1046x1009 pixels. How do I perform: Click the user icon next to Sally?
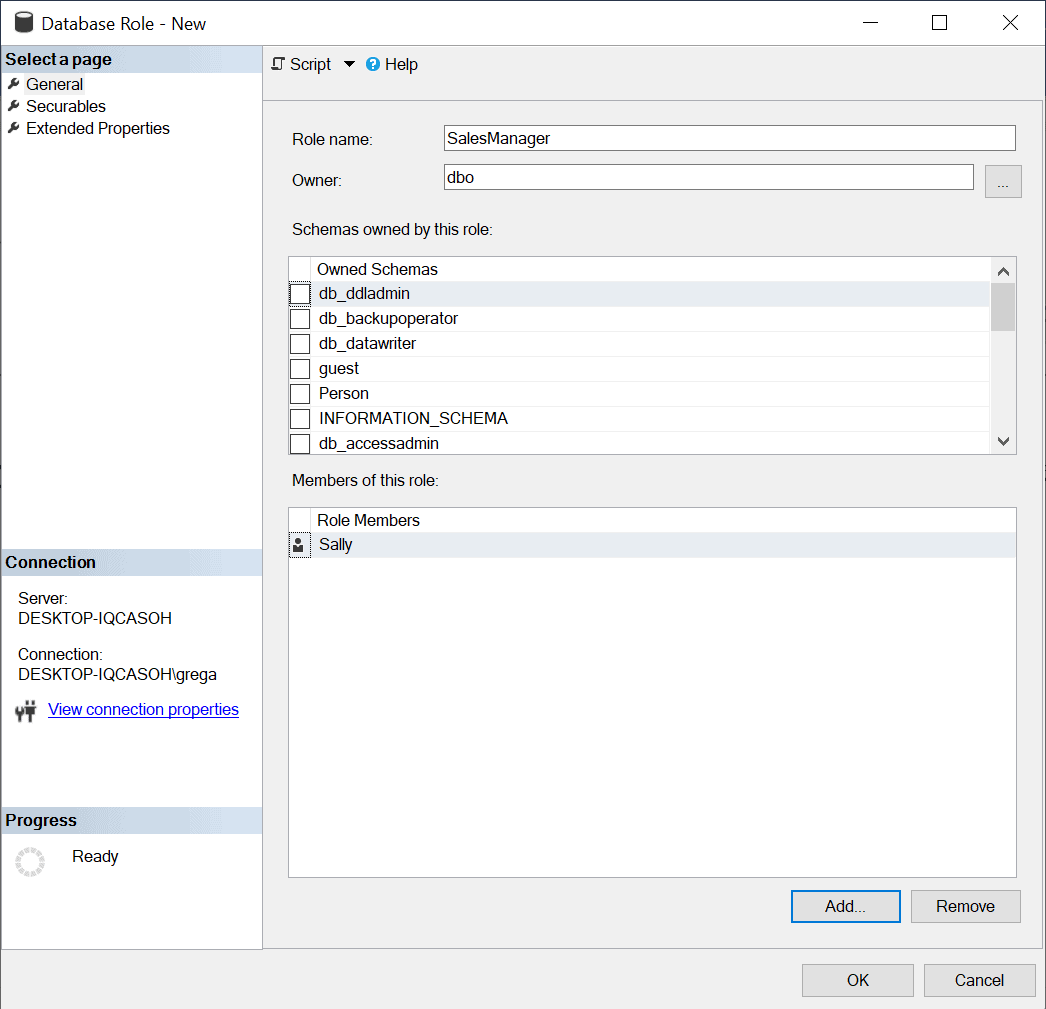(x=299, y=545)
